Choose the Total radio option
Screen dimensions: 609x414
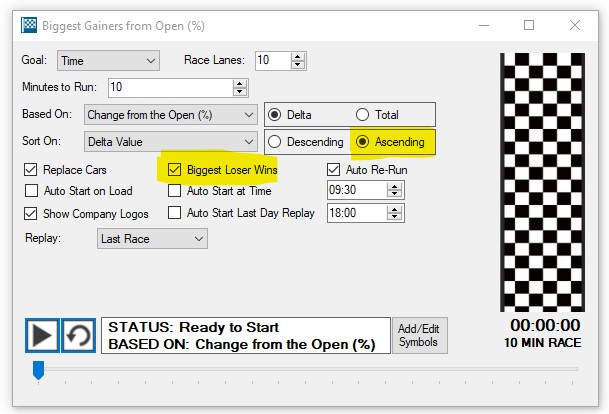tap(362, 115)
